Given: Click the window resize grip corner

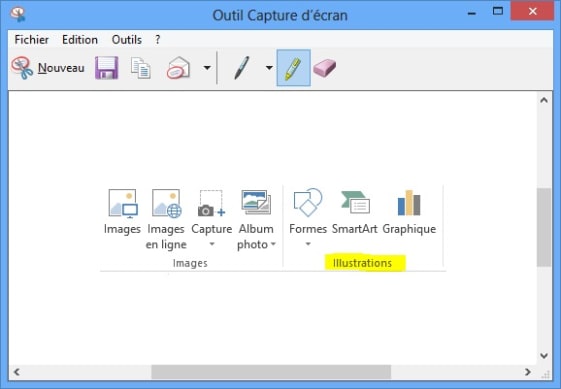Looking at the screenshot, I should click(x=546, y=374).
